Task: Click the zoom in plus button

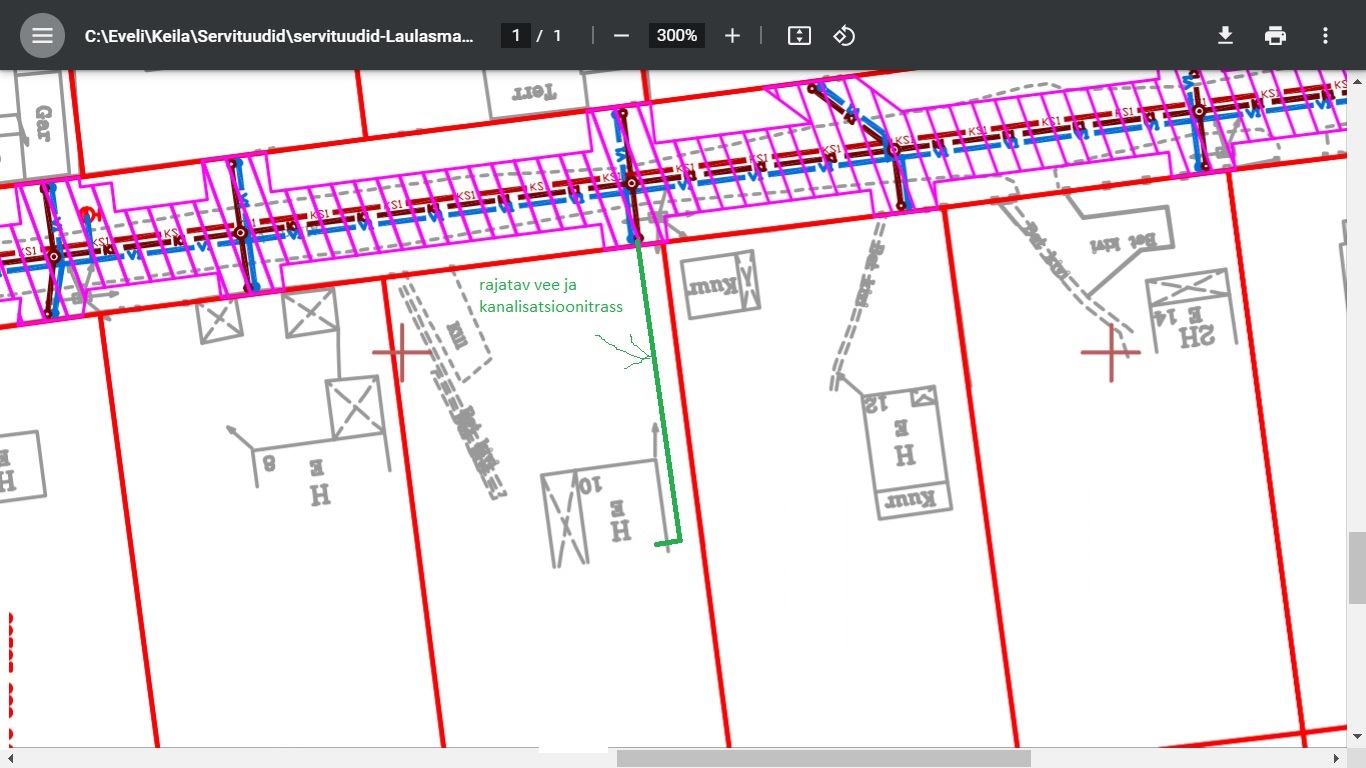Action: tap(732, 36)
